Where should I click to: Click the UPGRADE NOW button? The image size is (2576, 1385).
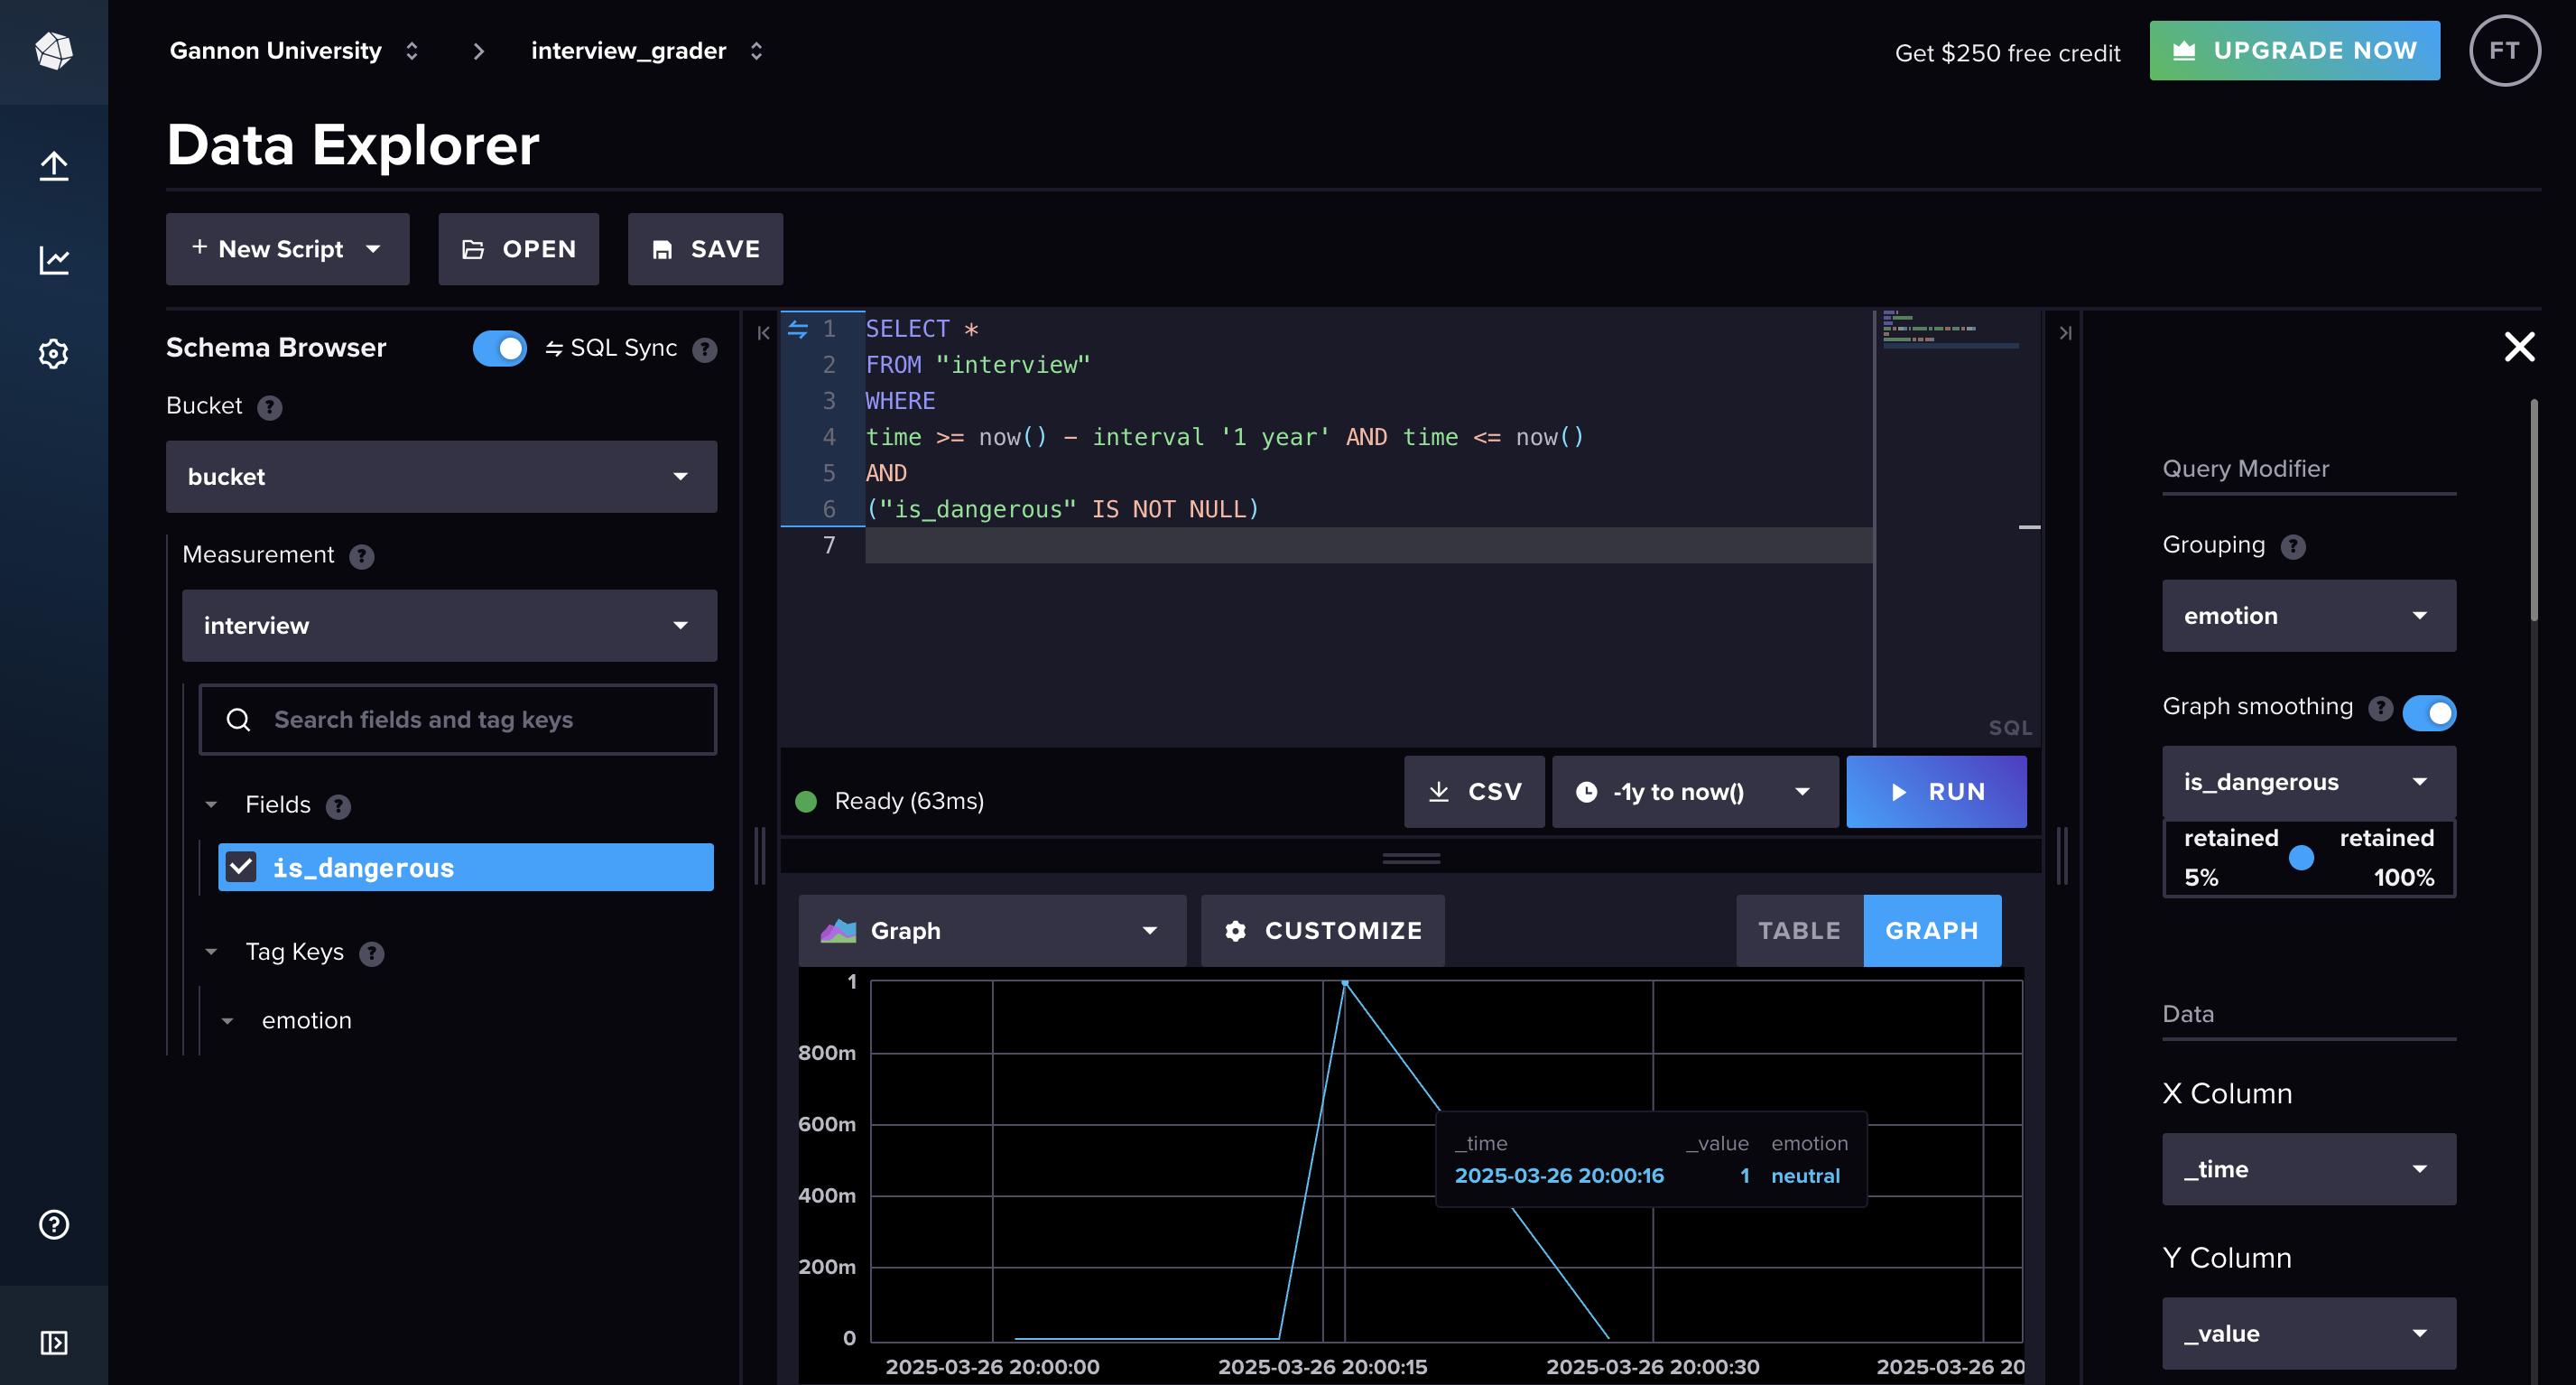pos(2294,51)
